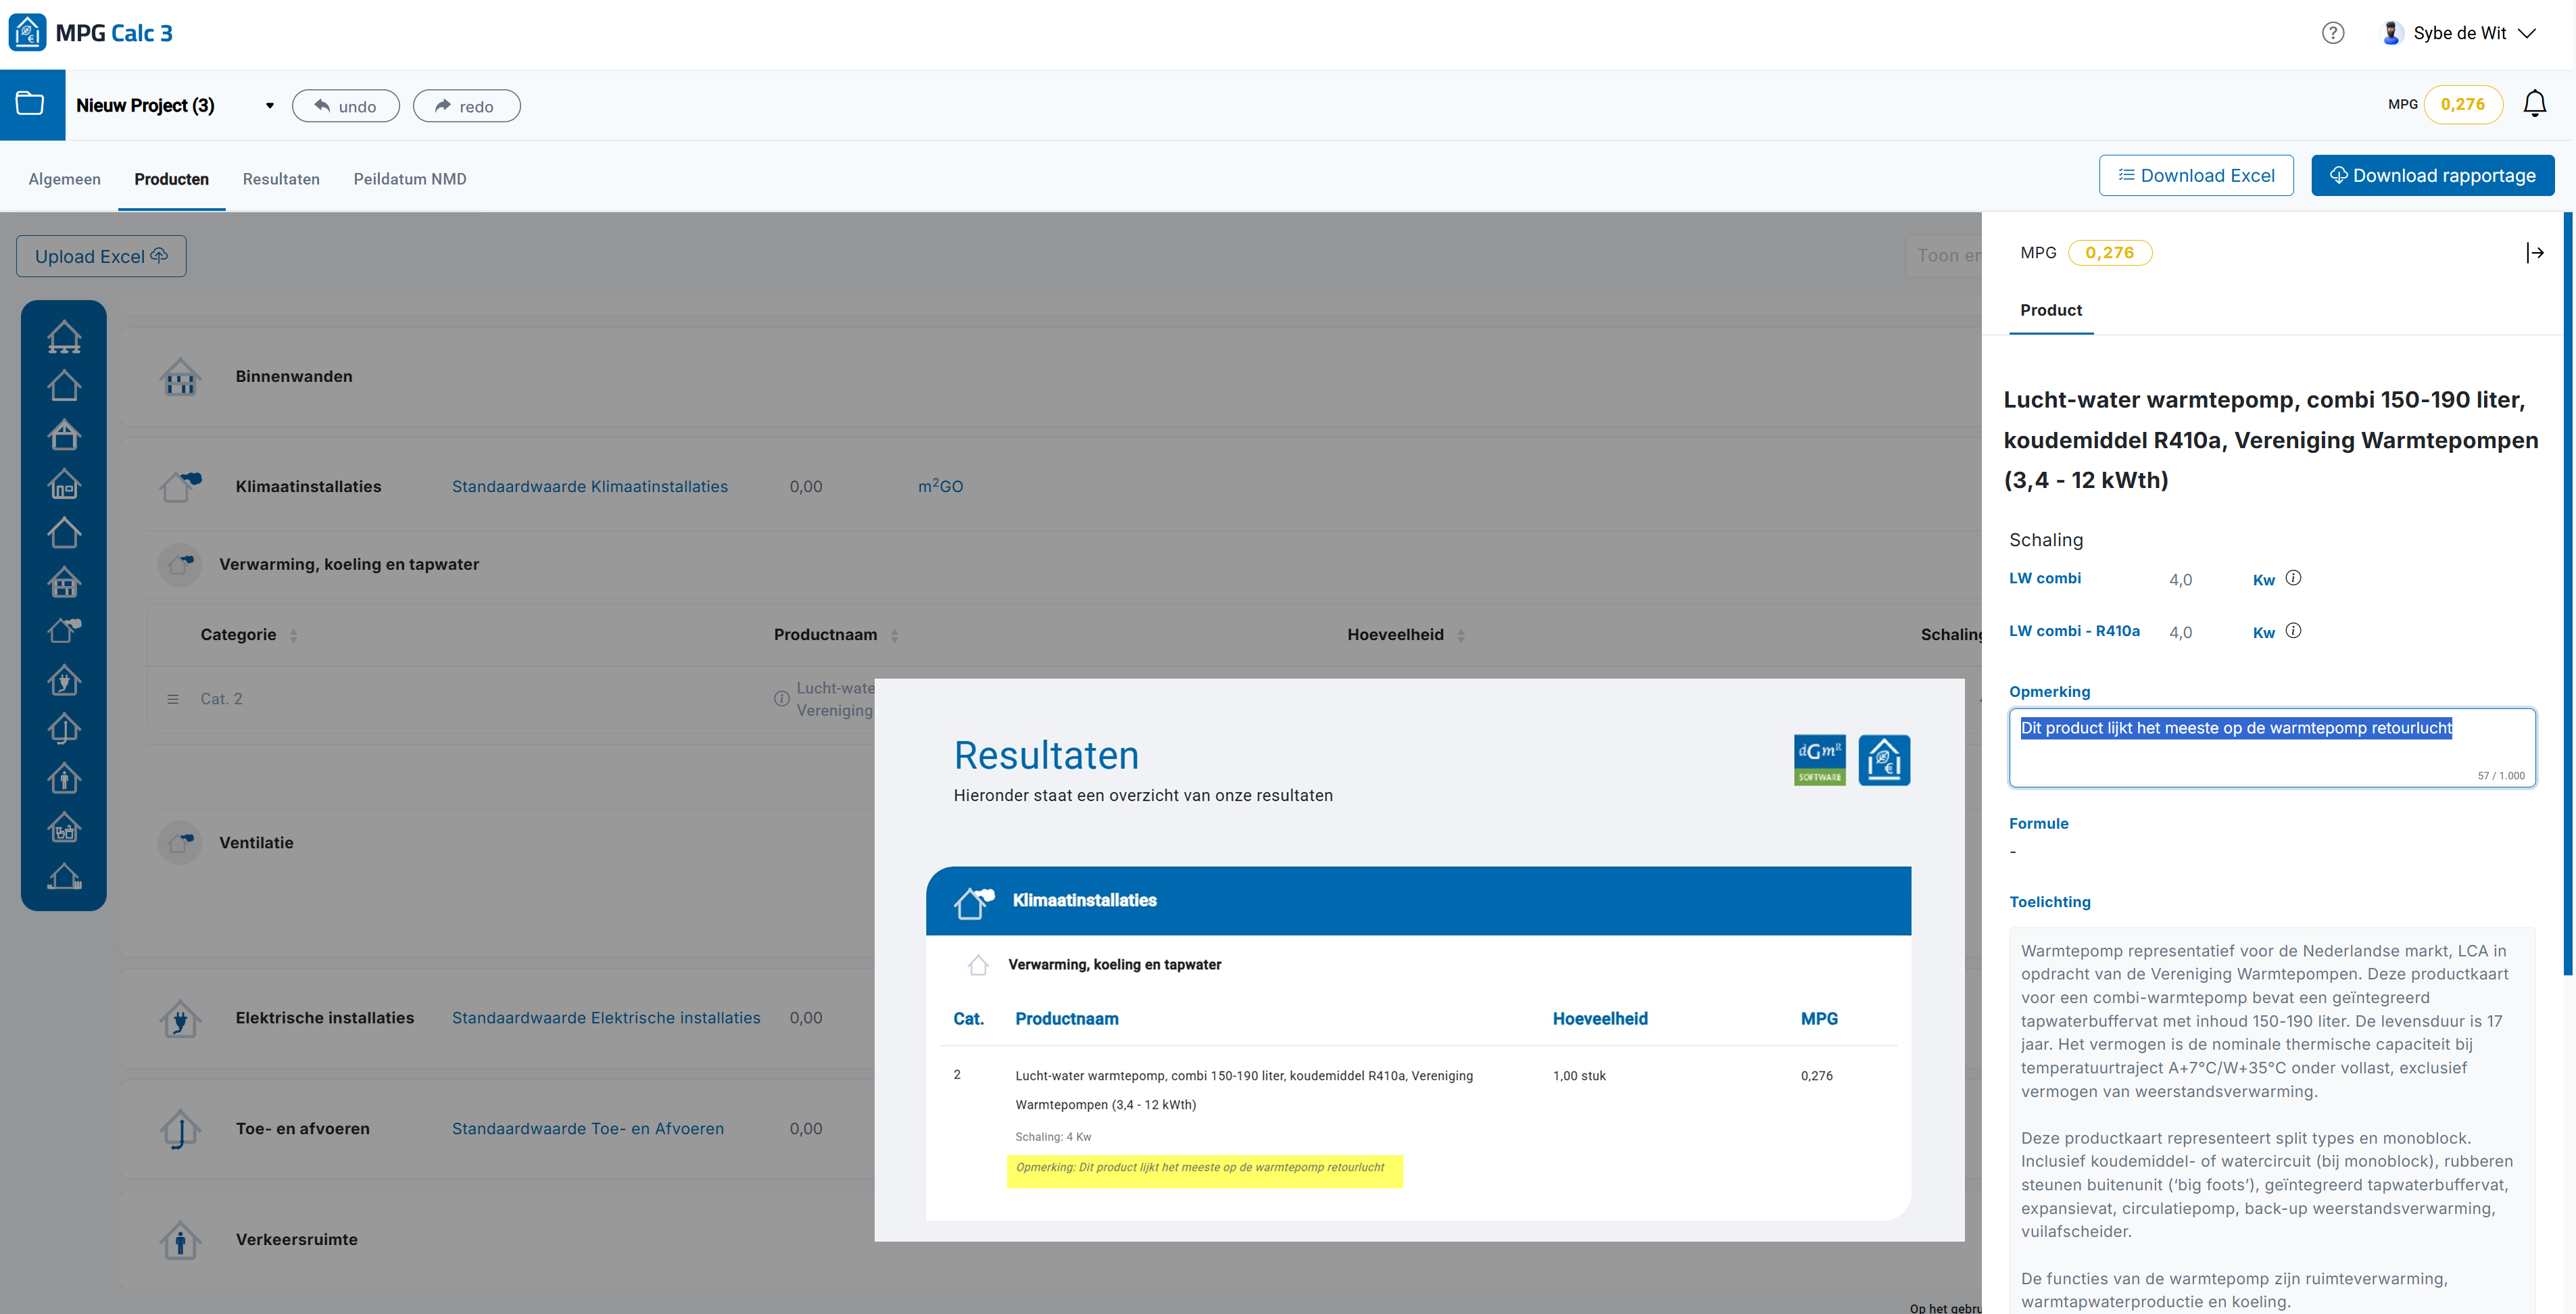Click the Upload Excel button
This screenshot has width=2576, height=1314.
(x=101, y=257)
